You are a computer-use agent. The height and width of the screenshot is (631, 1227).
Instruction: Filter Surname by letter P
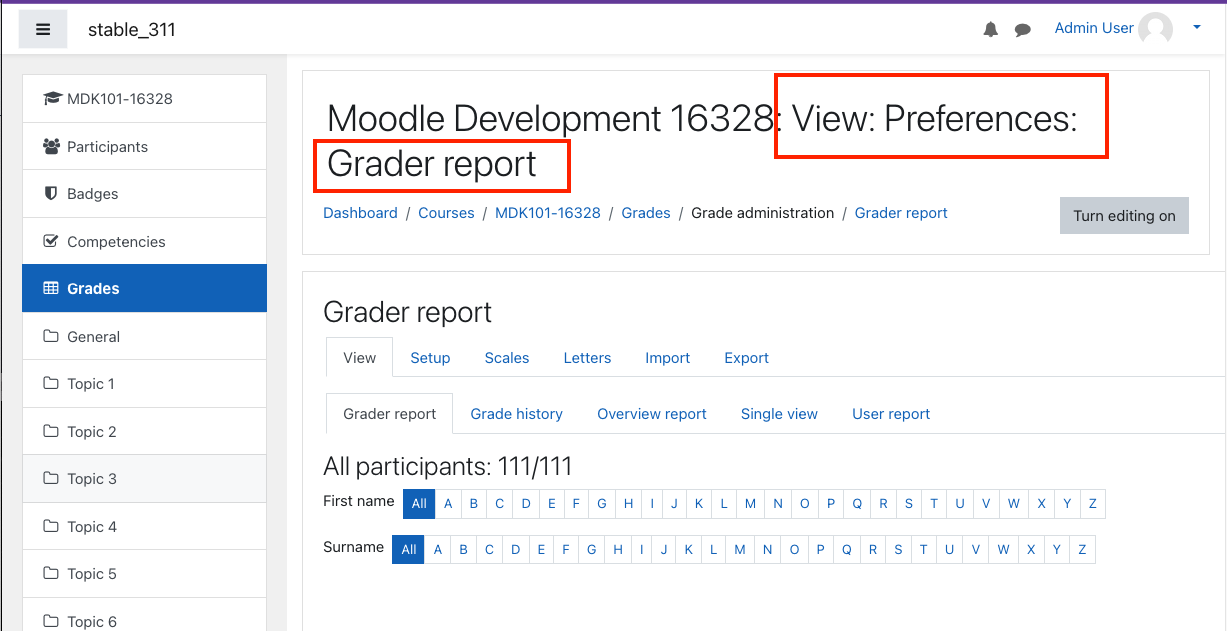(x=821, y=550)
